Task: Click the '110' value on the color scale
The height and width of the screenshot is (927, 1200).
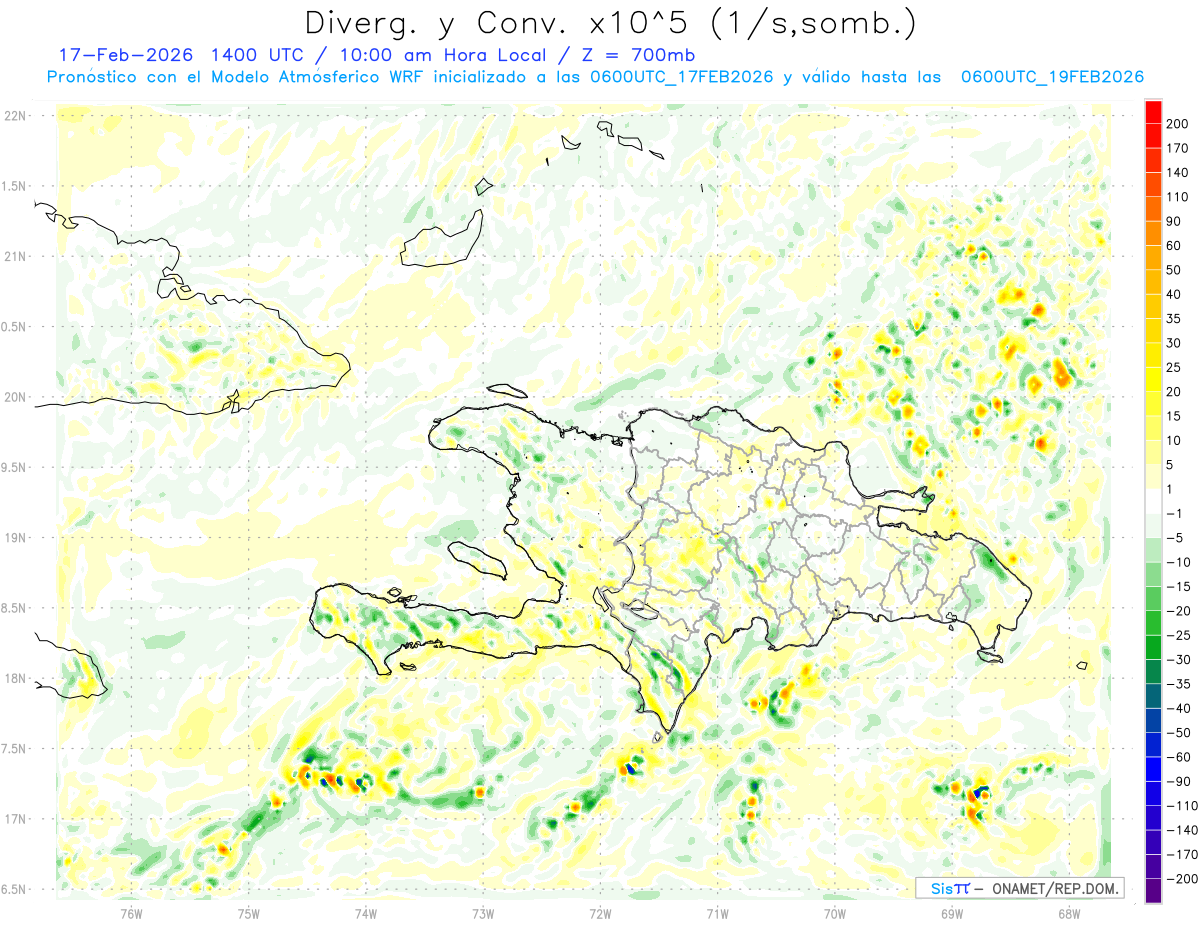Action: [x=1178, y=197]
